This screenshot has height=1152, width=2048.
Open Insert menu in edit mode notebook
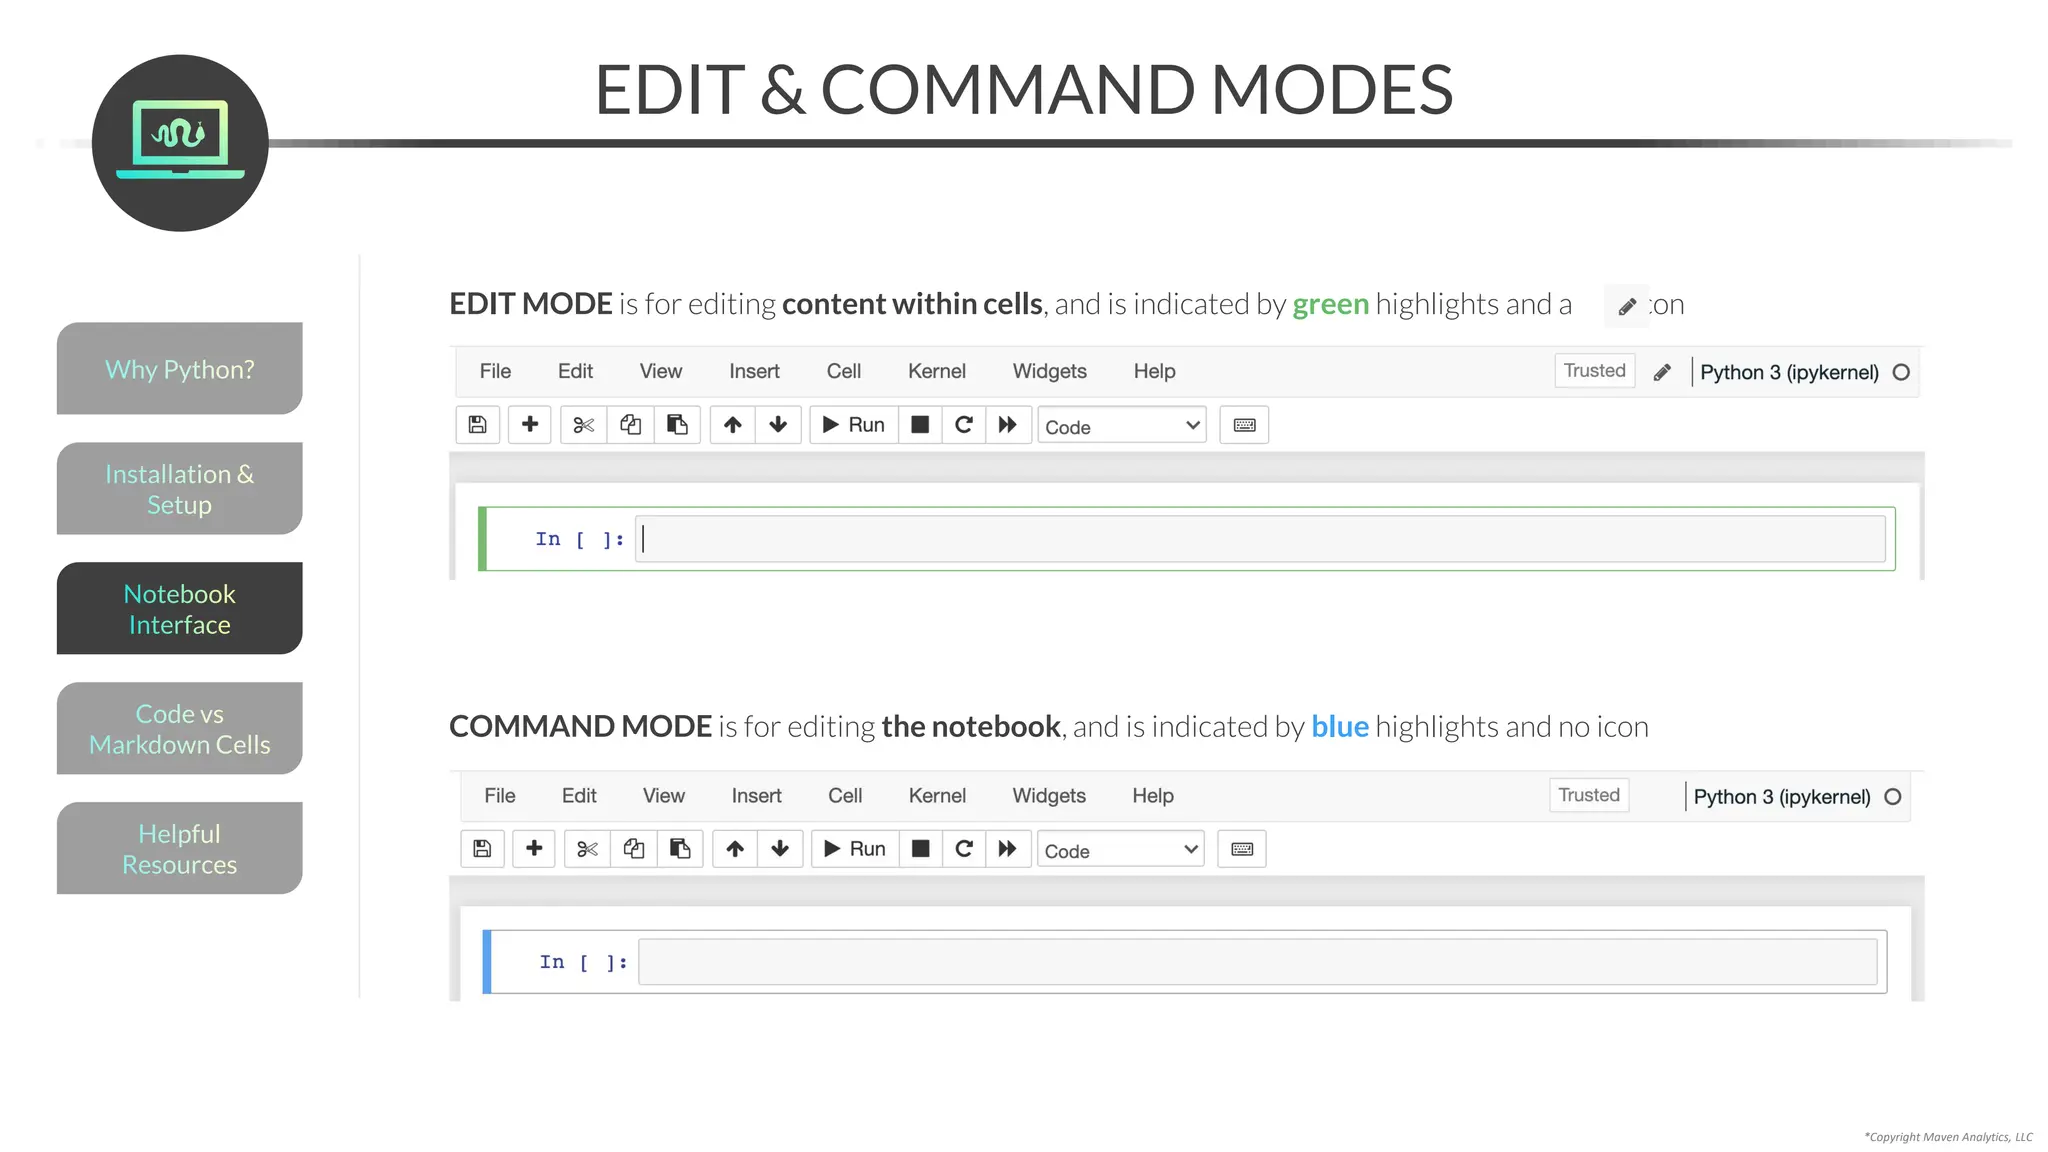[754, 371]
